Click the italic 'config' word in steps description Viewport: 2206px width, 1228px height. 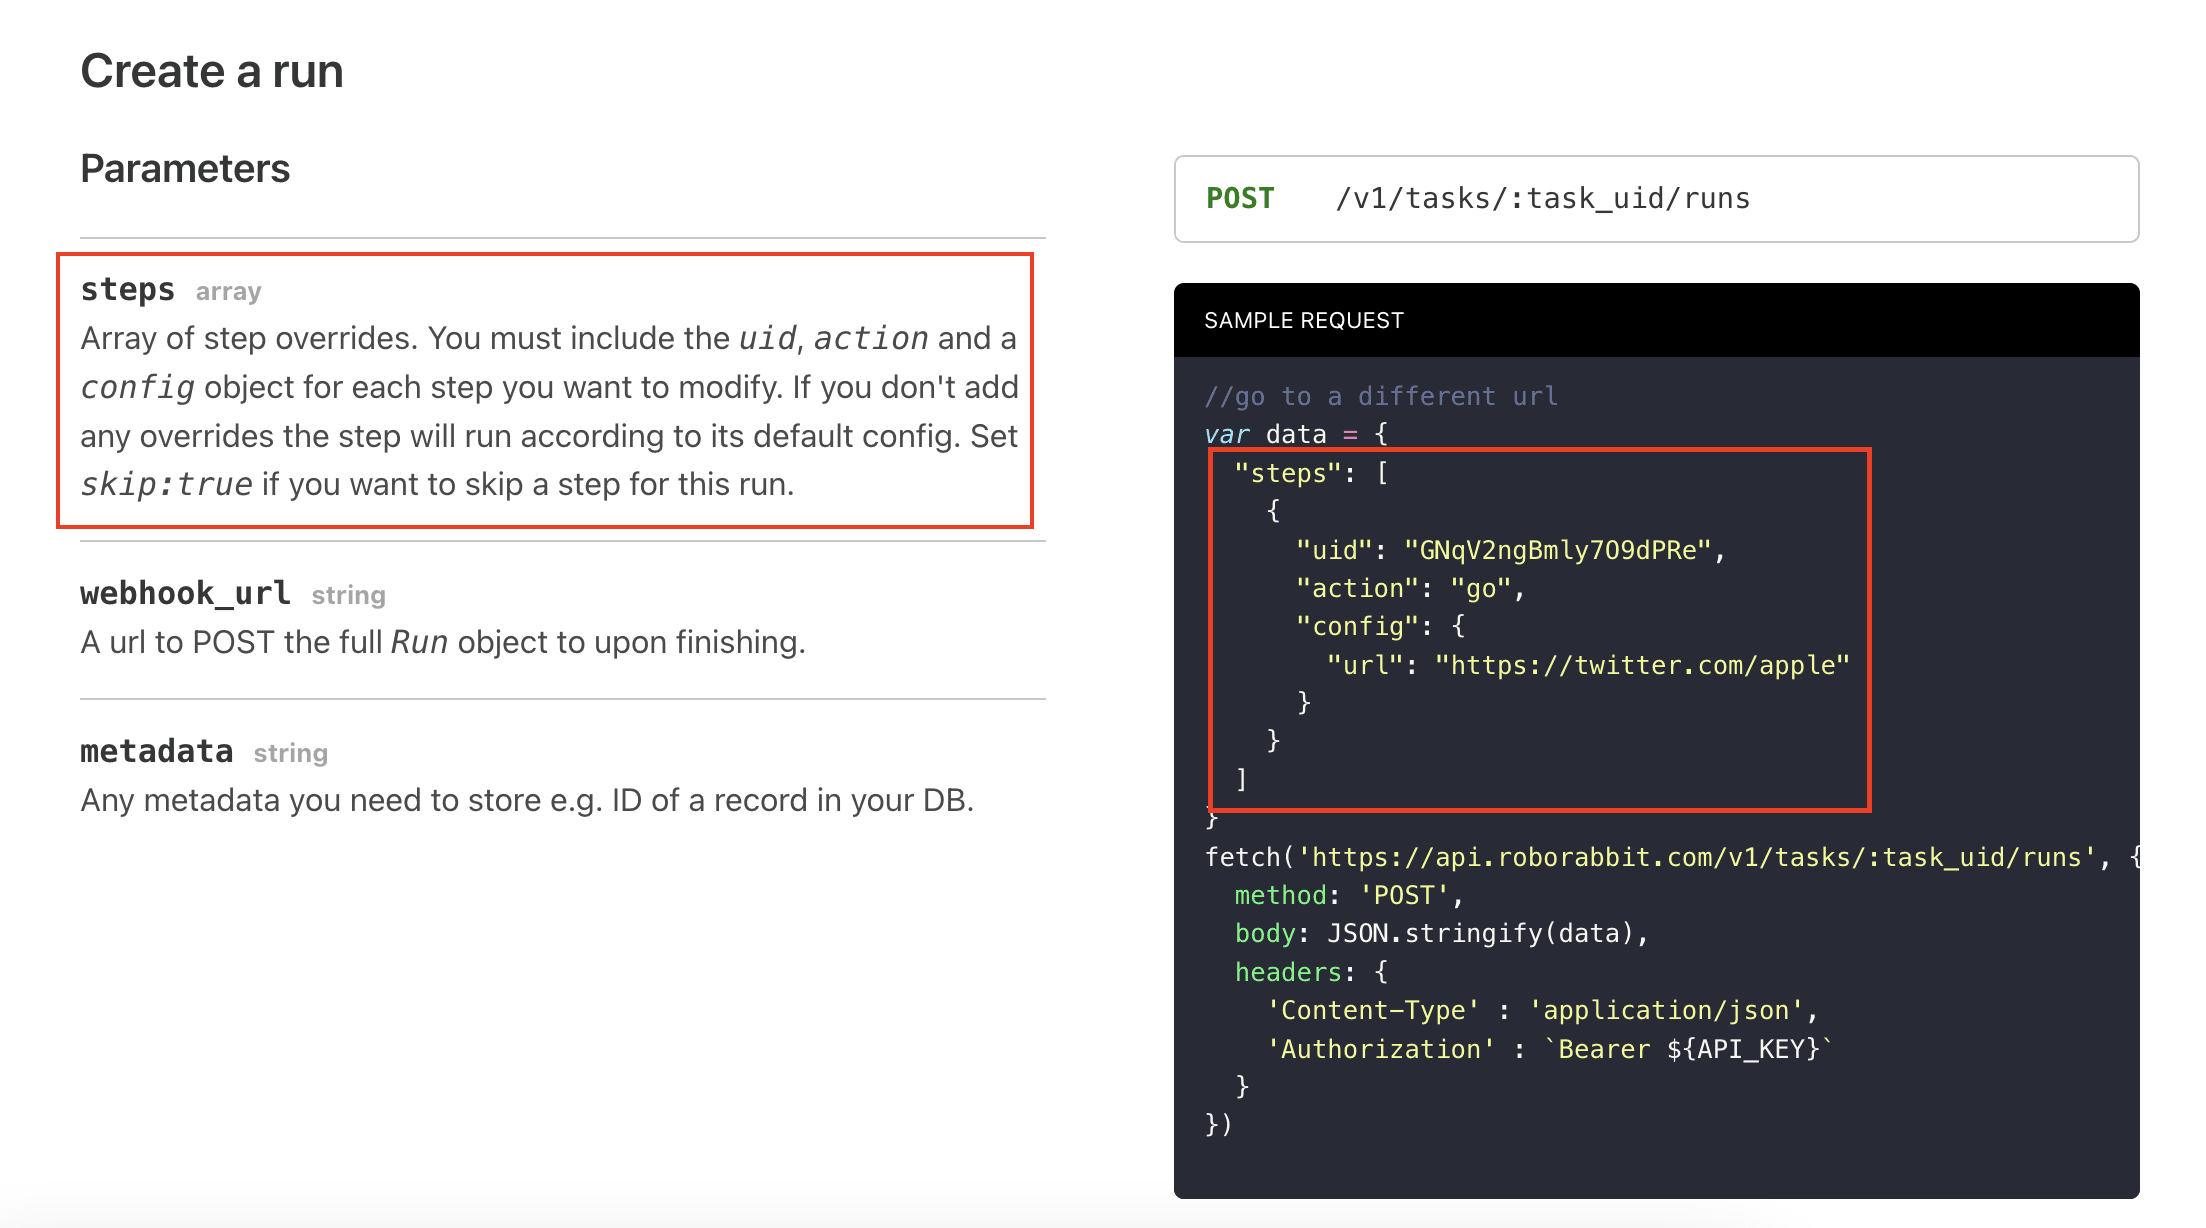pos(138,387)
